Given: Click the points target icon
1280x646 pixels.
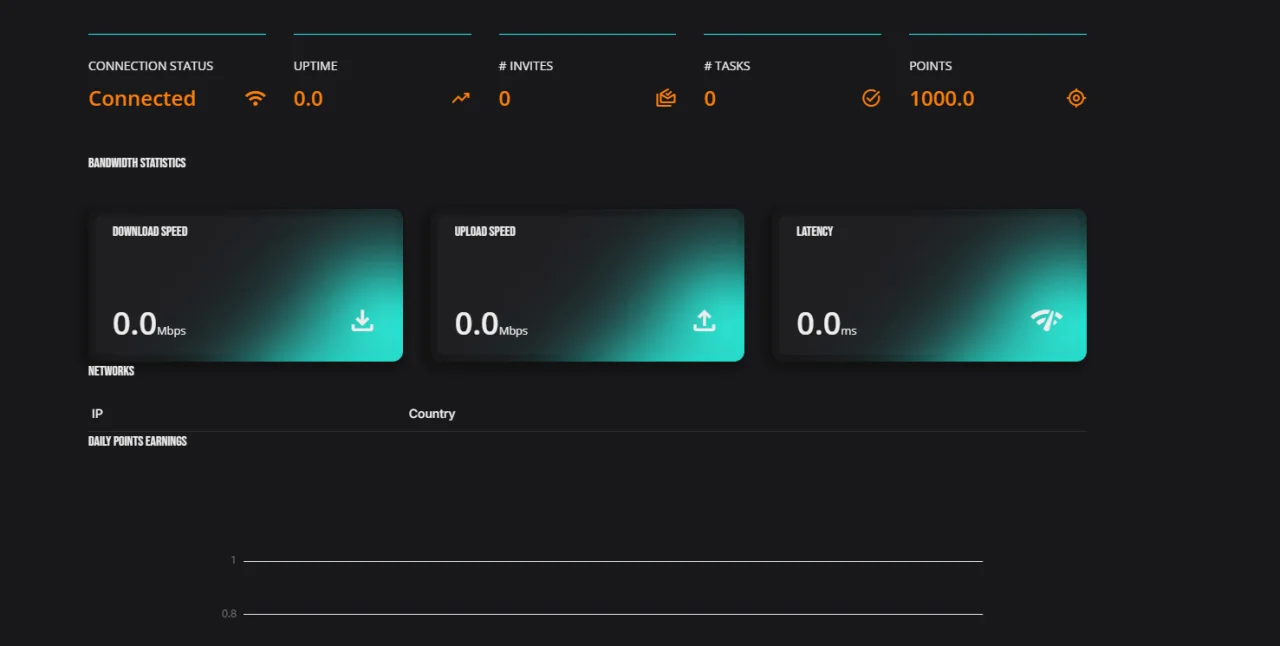Looking at the screenshot, I should tap(1076, 98).
